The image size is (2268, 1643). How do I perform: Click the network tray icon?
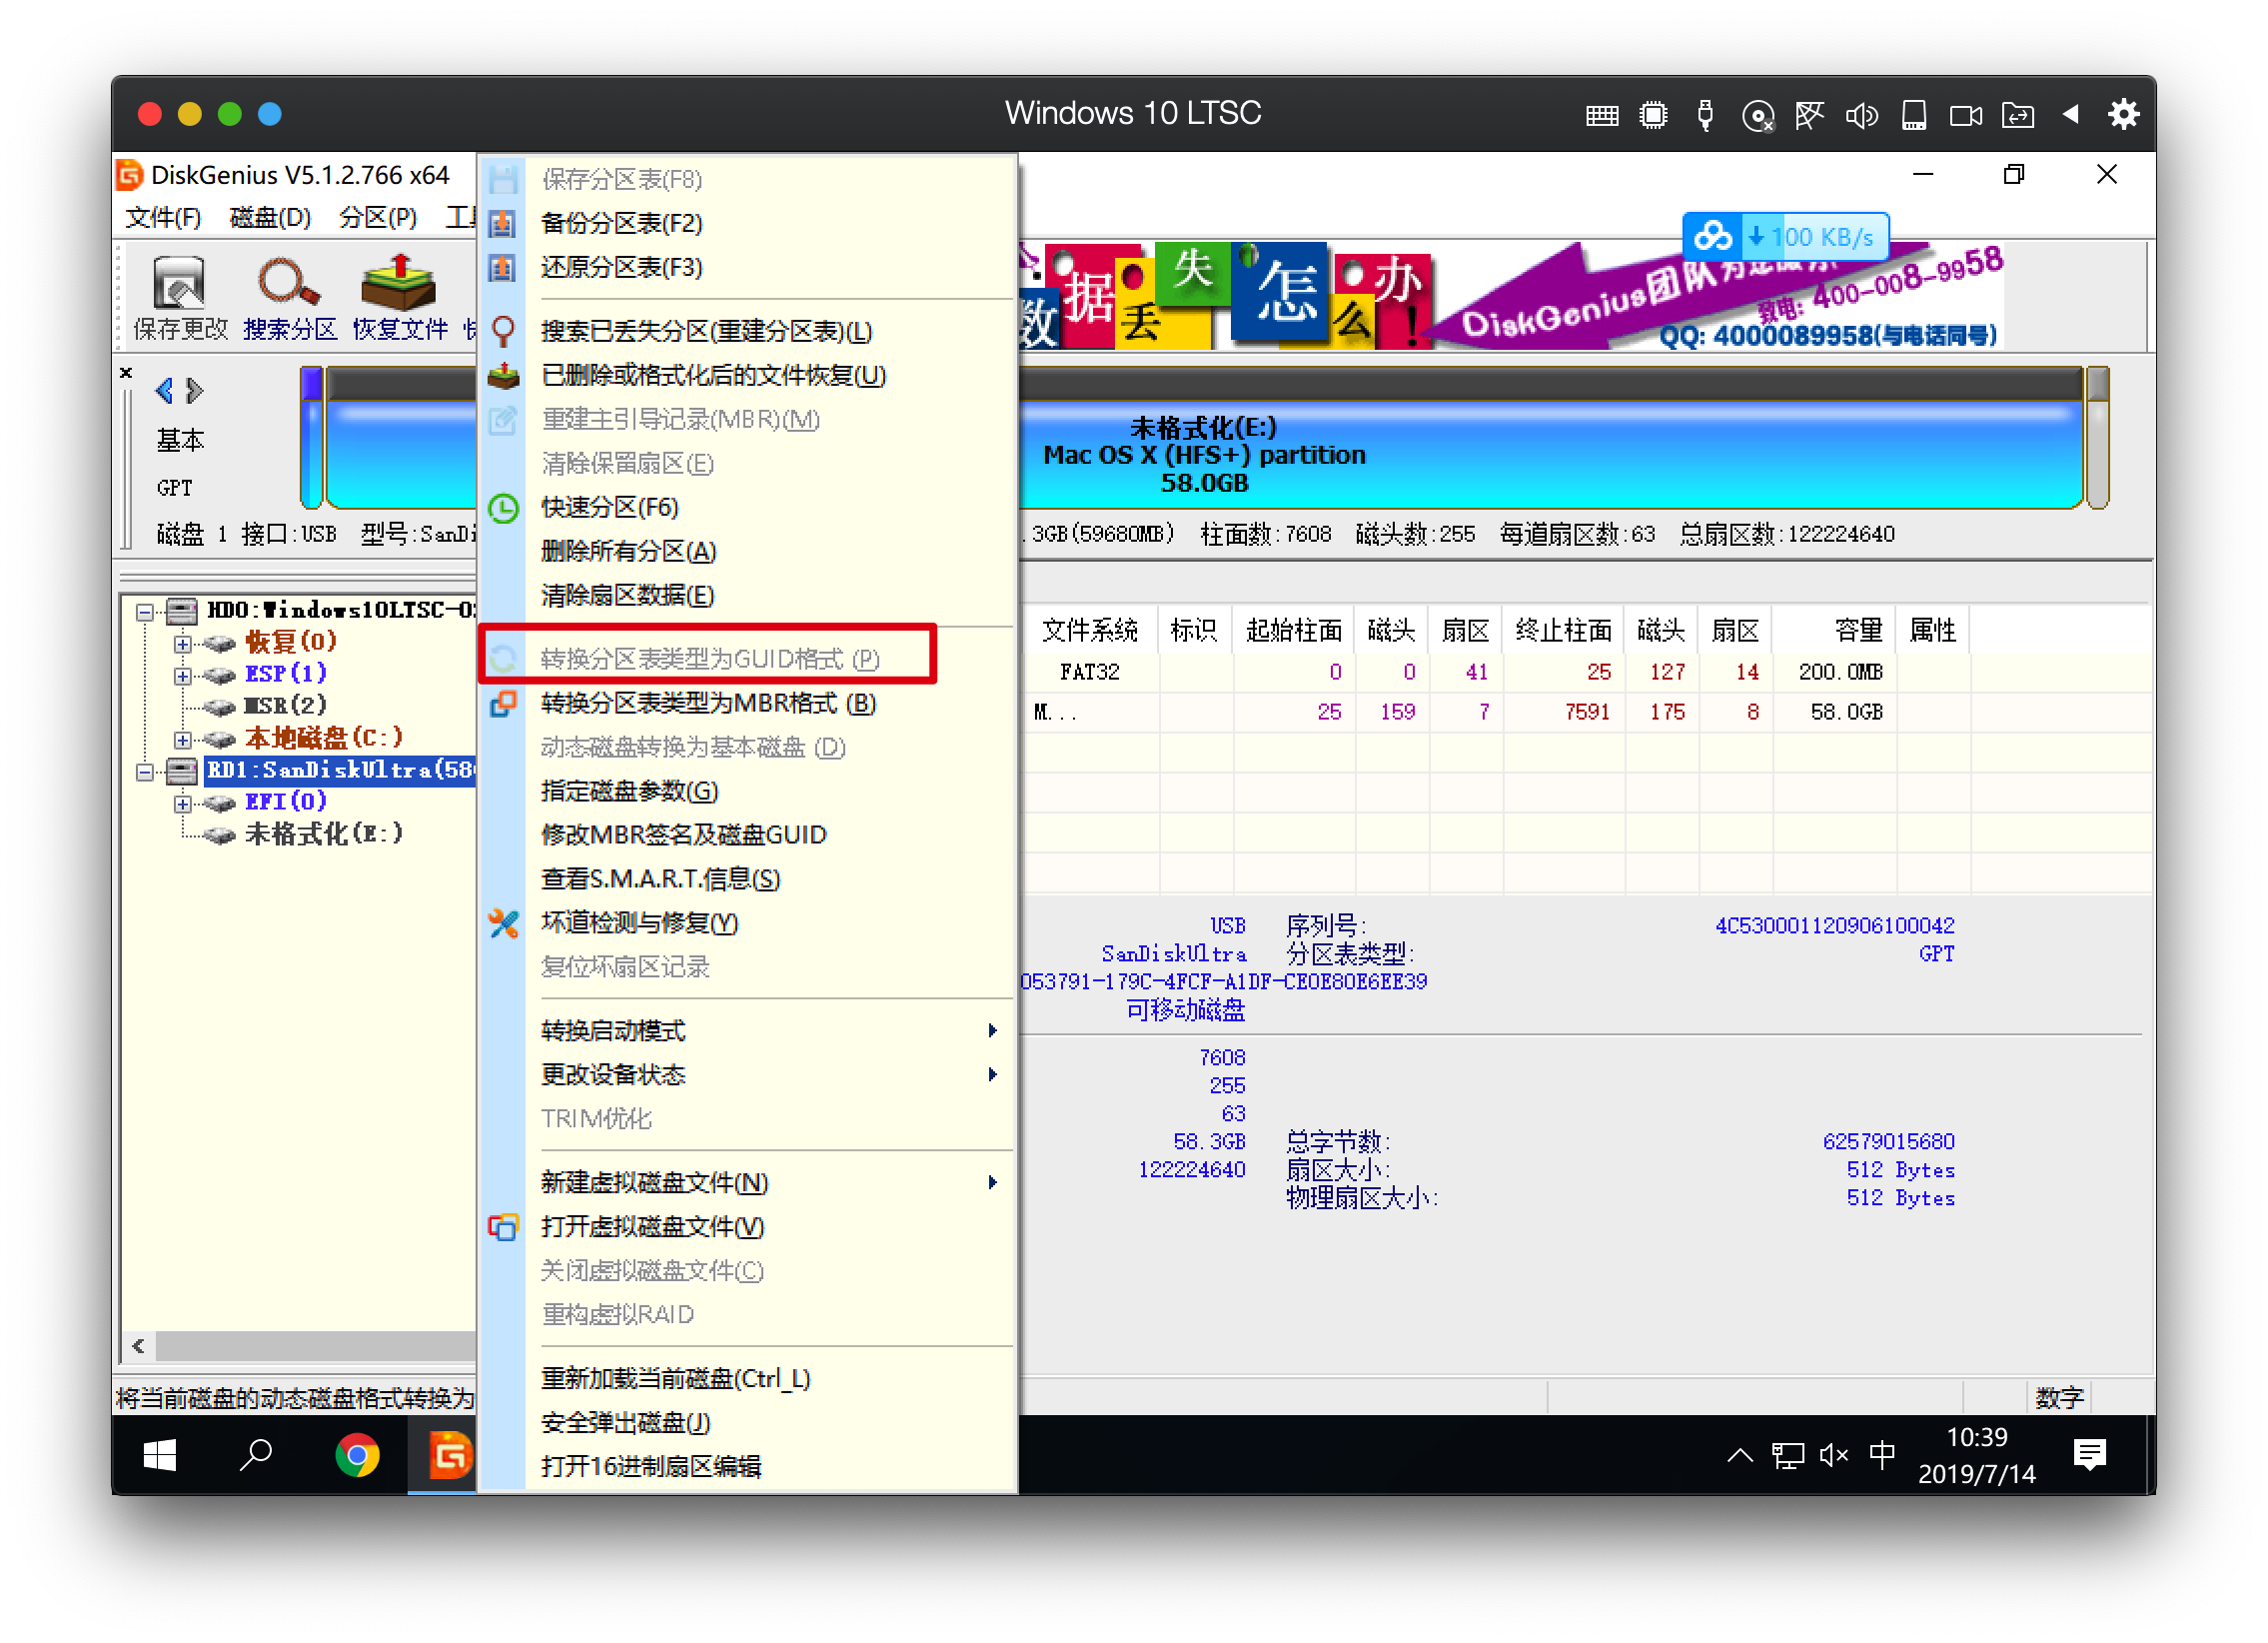coord(1788,1456)
